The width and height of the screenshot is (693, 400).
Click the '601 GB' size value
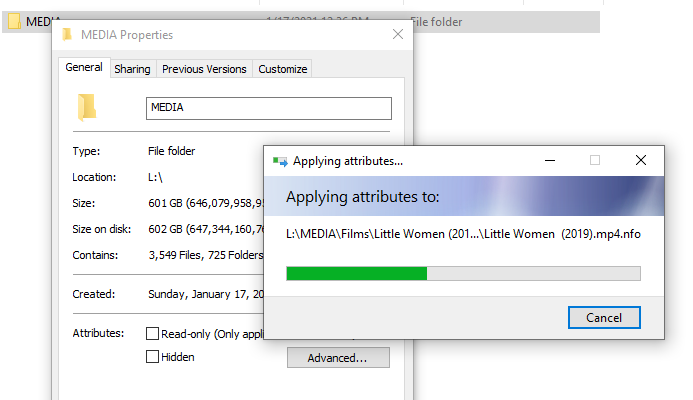[x=206, y=203]
